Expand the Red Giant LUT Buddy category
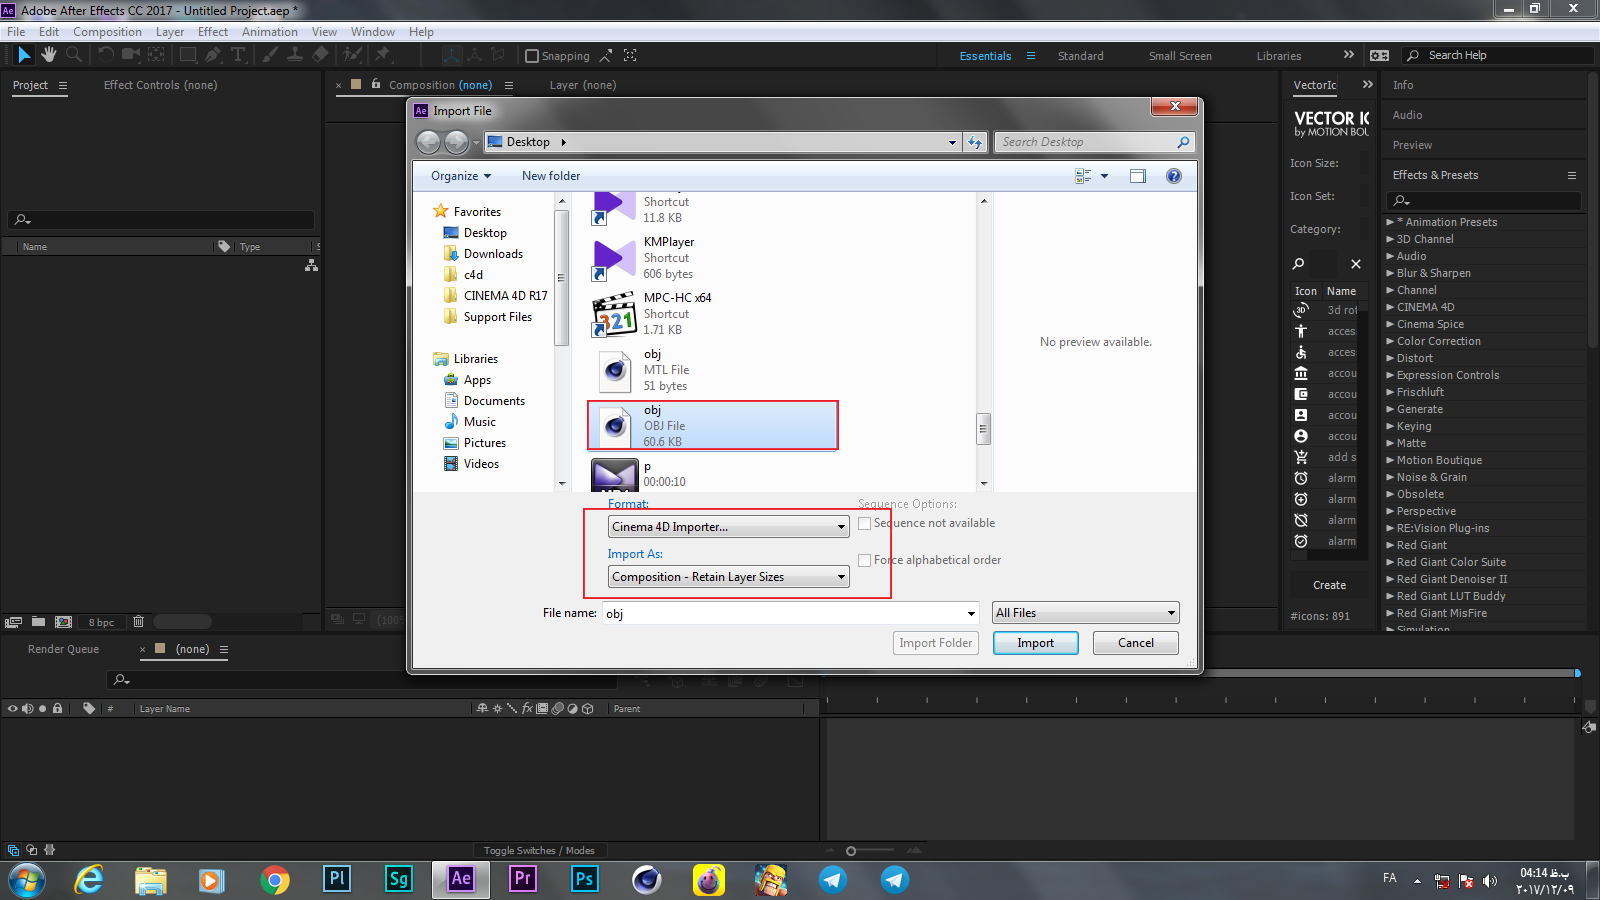Viewport: 1600px width, 900px height. coord(1390,596)
